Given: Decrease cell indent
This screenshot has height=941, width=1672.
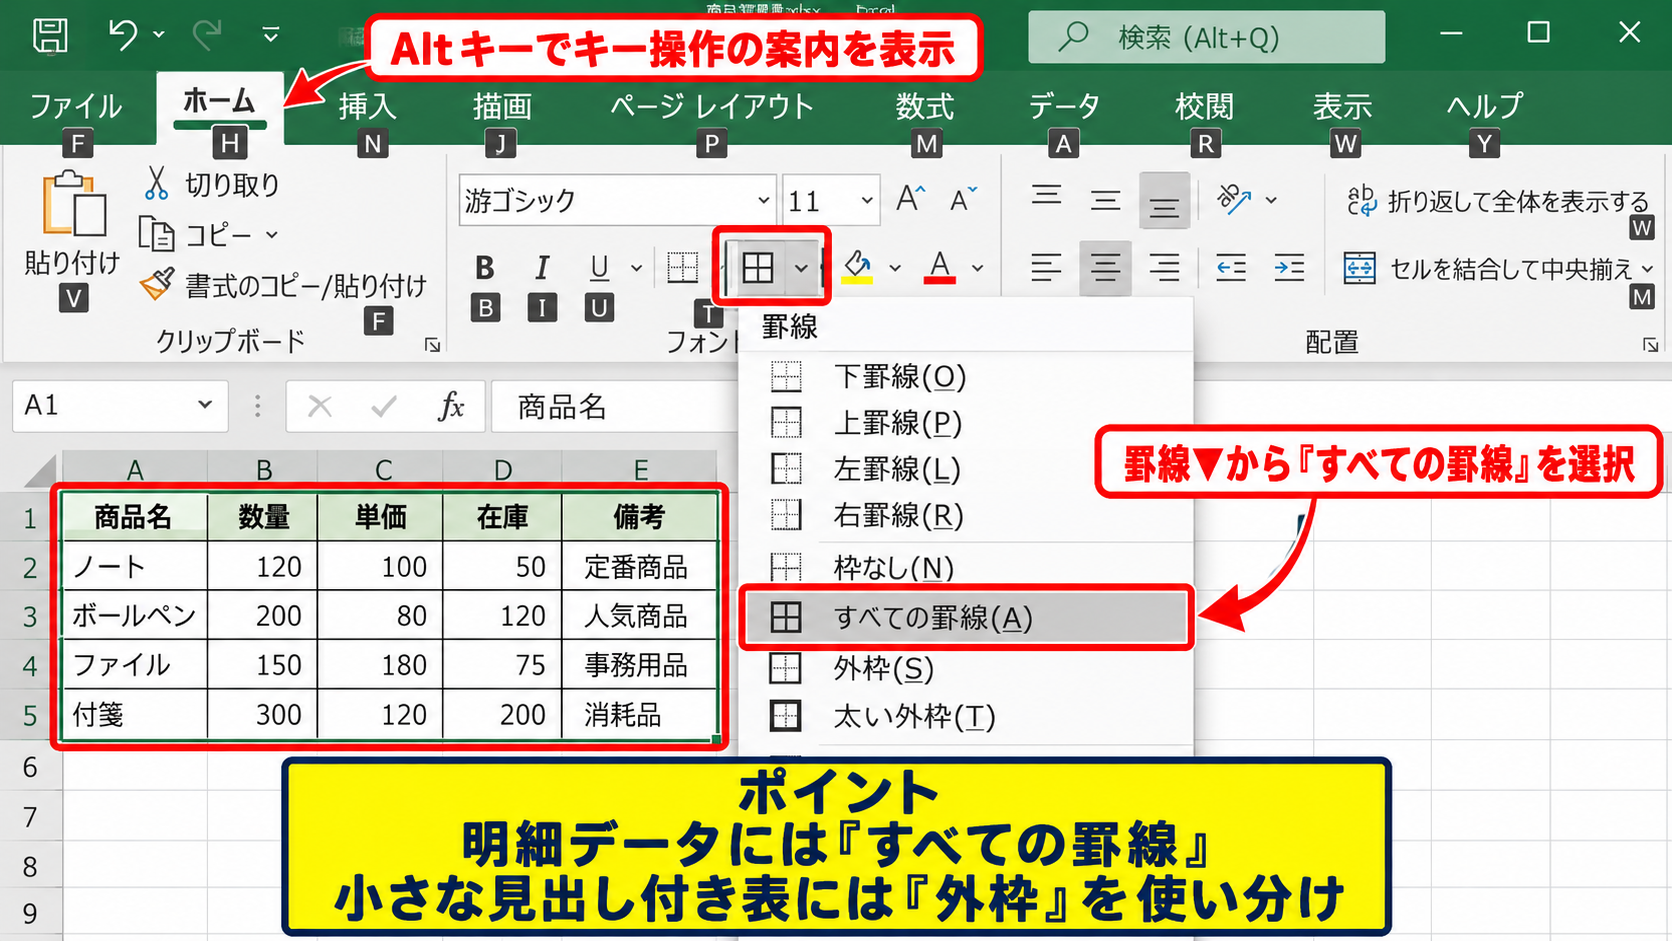Looking at the screenshot, I should pos(1231,267).
